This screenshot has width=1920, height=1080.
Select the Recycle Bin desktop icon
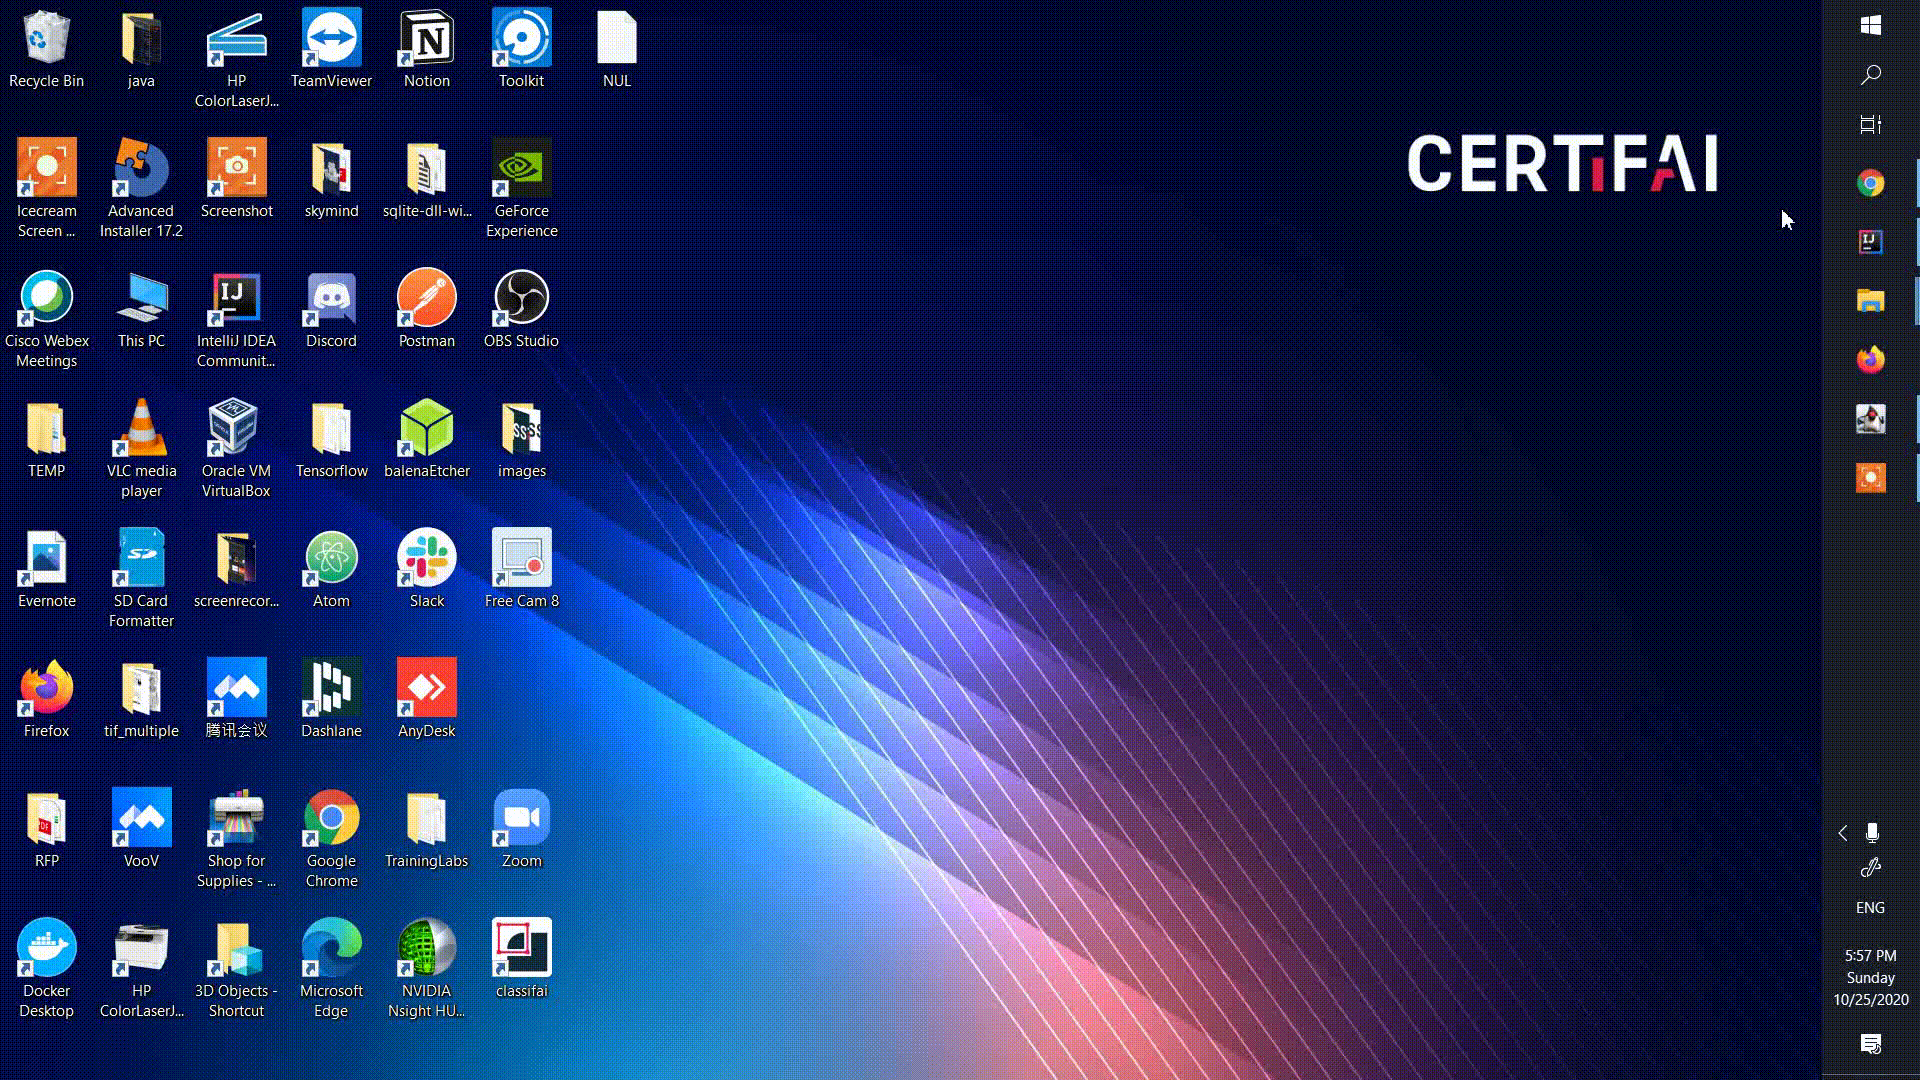[46, 40]
